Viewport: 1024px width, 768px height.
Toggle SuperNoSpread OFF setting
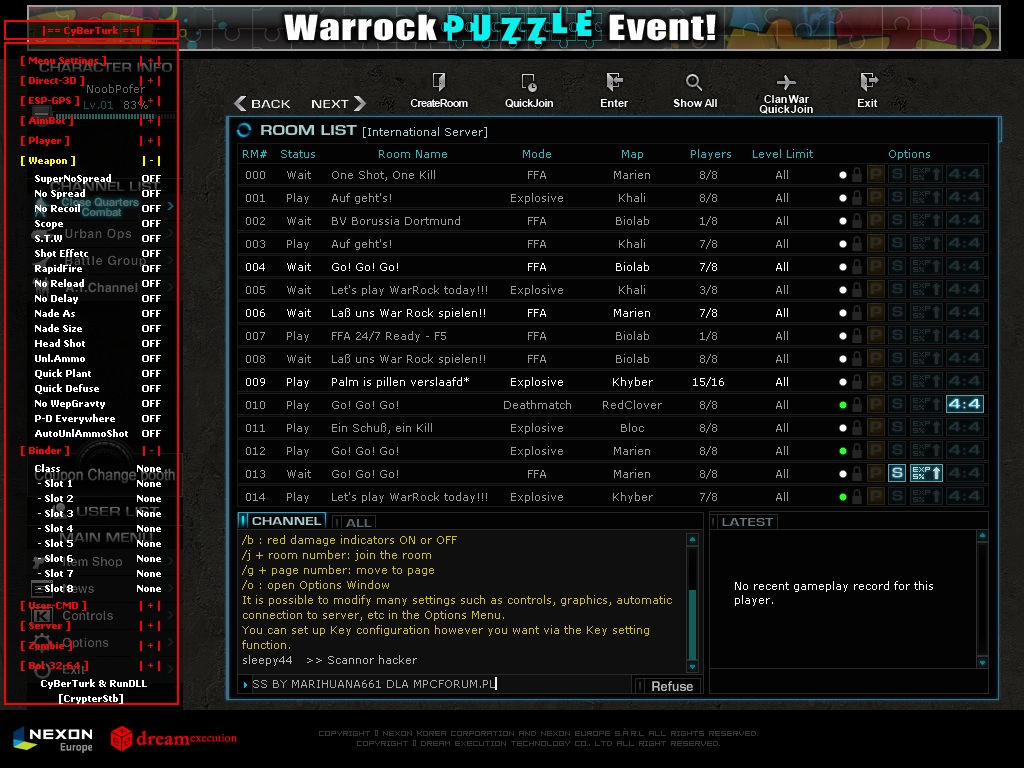click(x=151, y=178)
